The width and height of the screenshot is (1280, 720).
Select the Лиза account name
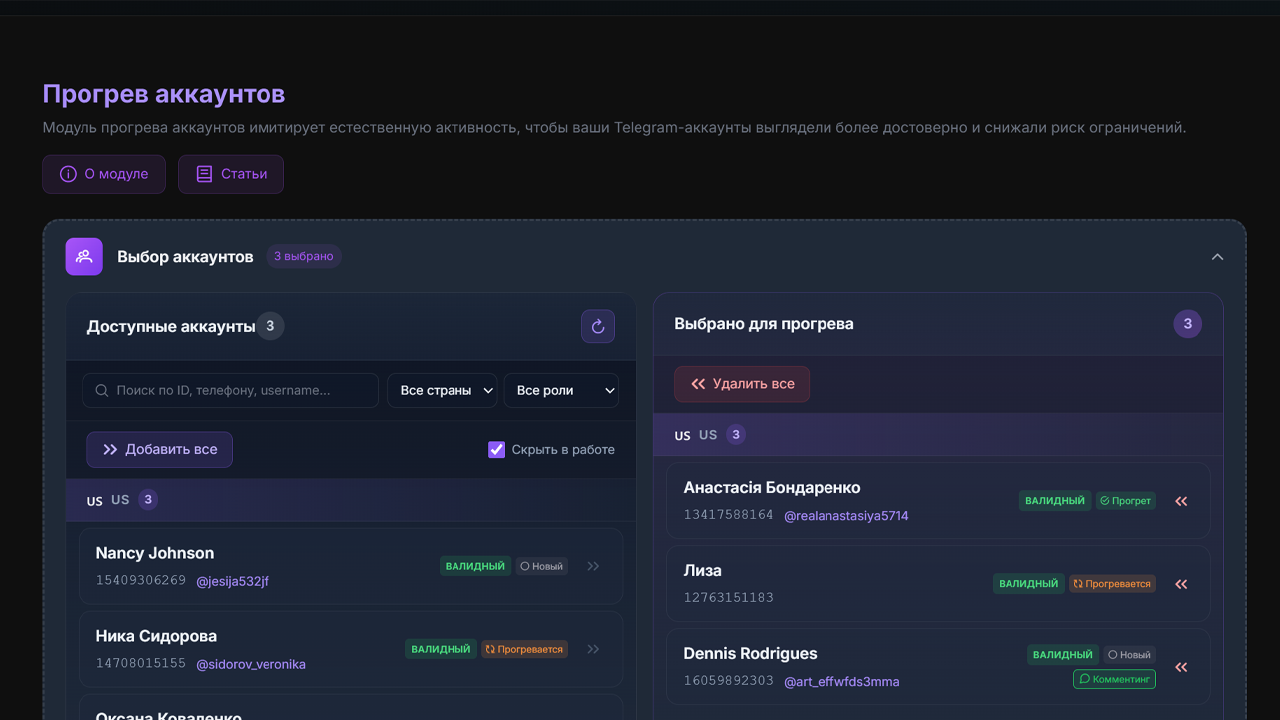click(x=703, y=571)
